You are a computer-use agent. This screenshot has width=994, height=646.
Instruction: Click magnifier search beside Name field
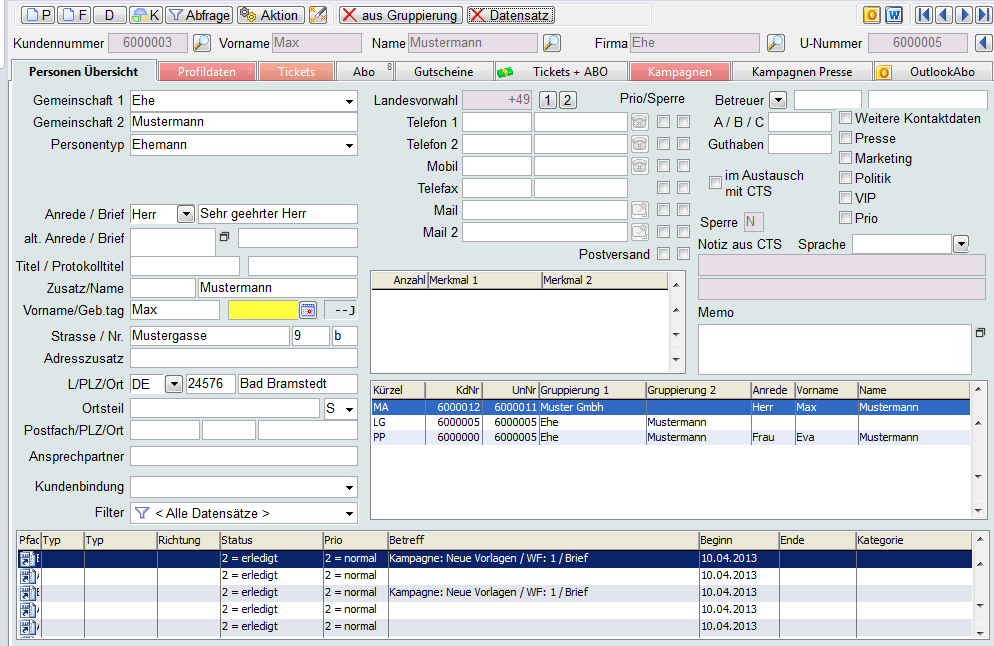click(x=552, y=43)
